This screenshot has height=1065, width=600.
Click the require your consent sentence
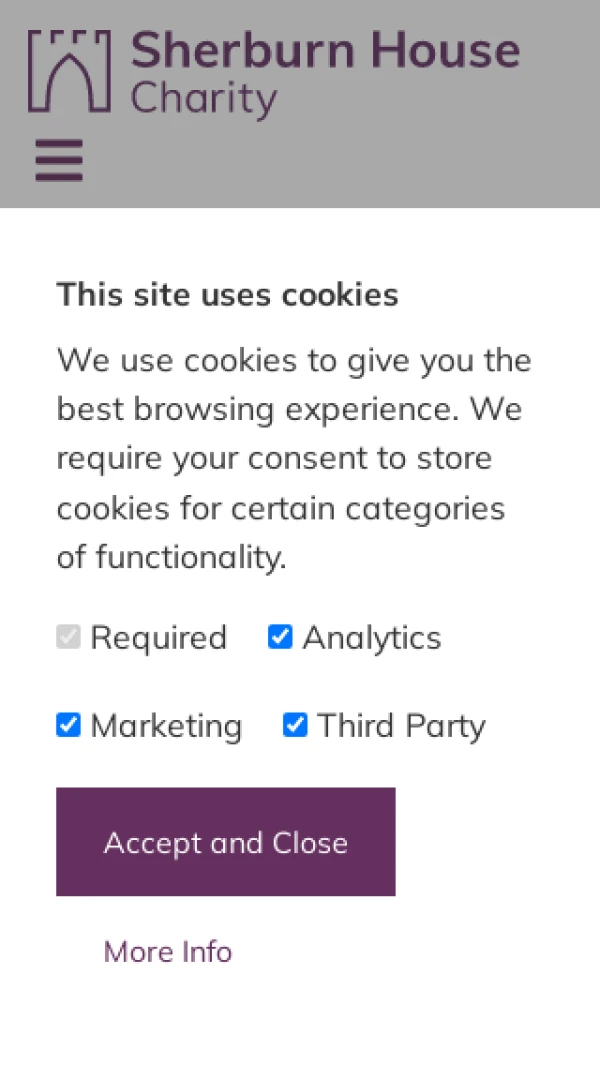274,459
